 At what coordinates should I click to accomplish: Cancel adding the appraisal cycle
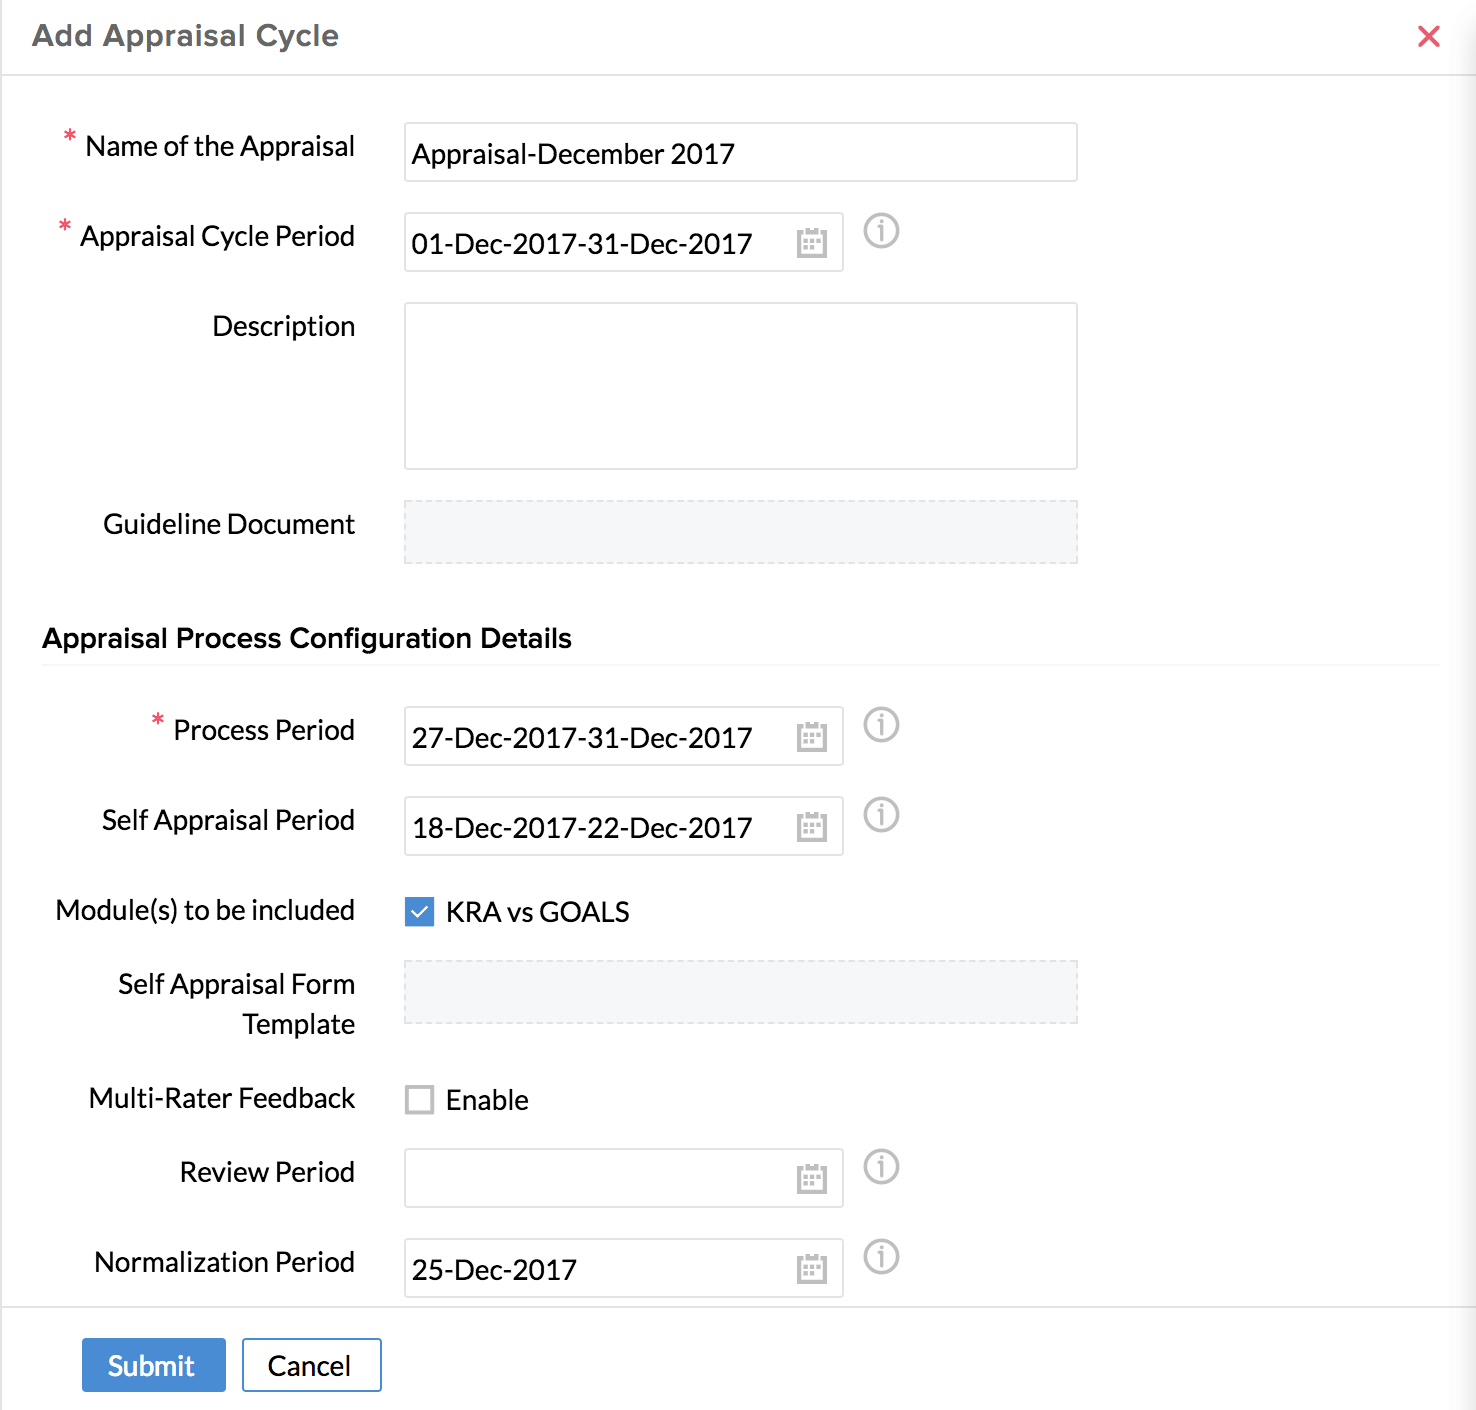point(311,1365)
